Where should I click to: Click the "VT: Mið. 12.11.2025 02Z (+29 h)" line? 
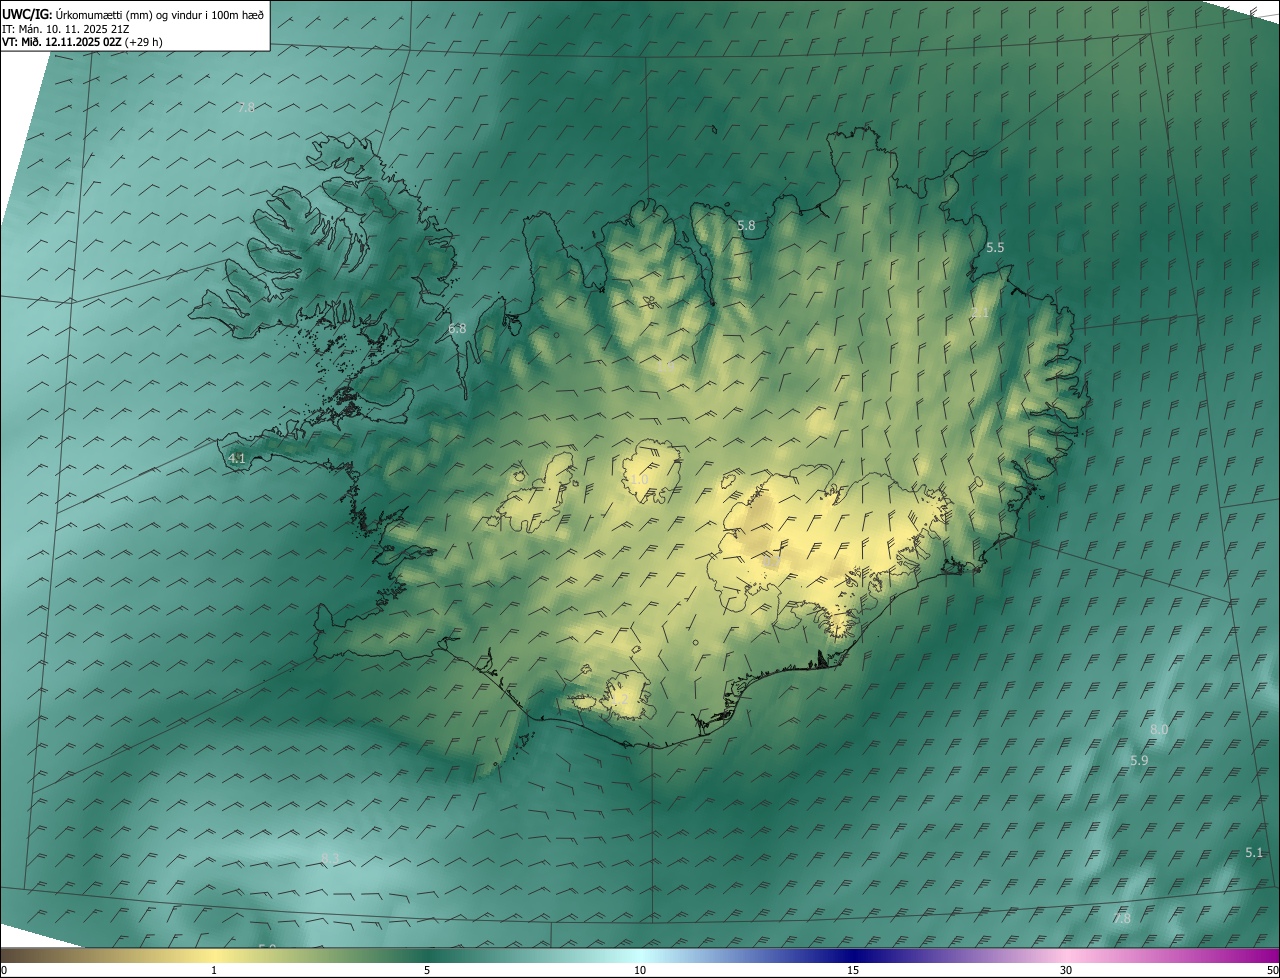pos(82,42)
